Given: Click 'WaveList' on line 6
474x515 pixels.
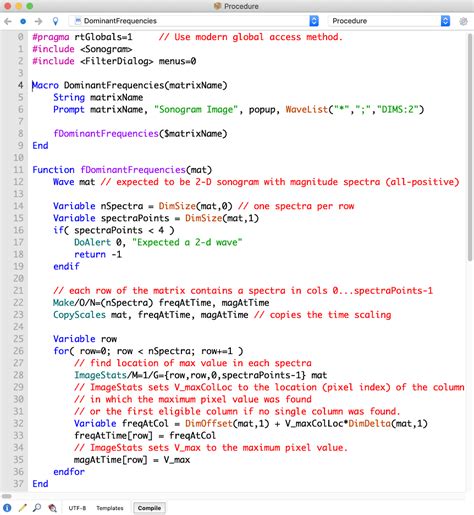Looking at the screenshot, I should tap(307, 109).
